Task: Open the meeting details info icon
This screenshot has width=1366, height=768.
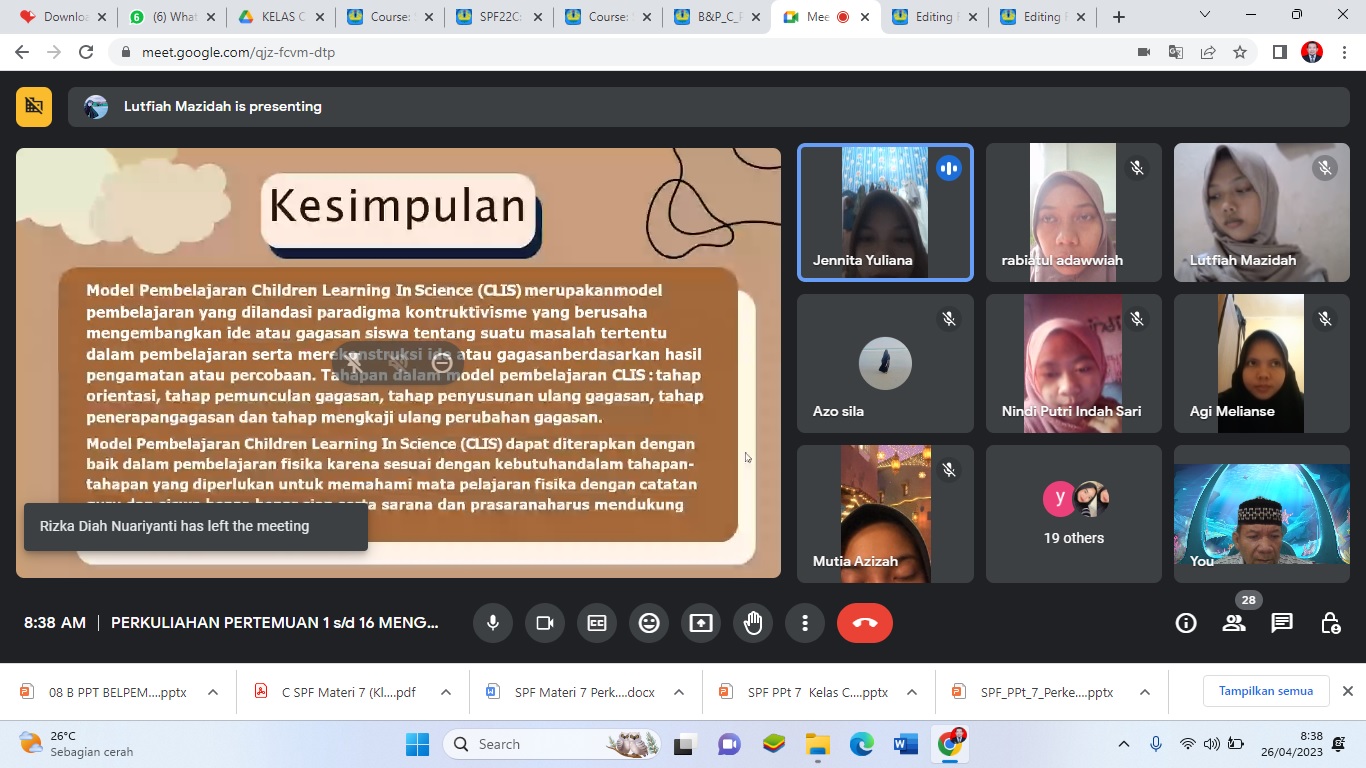Action: coord(1186,623)
